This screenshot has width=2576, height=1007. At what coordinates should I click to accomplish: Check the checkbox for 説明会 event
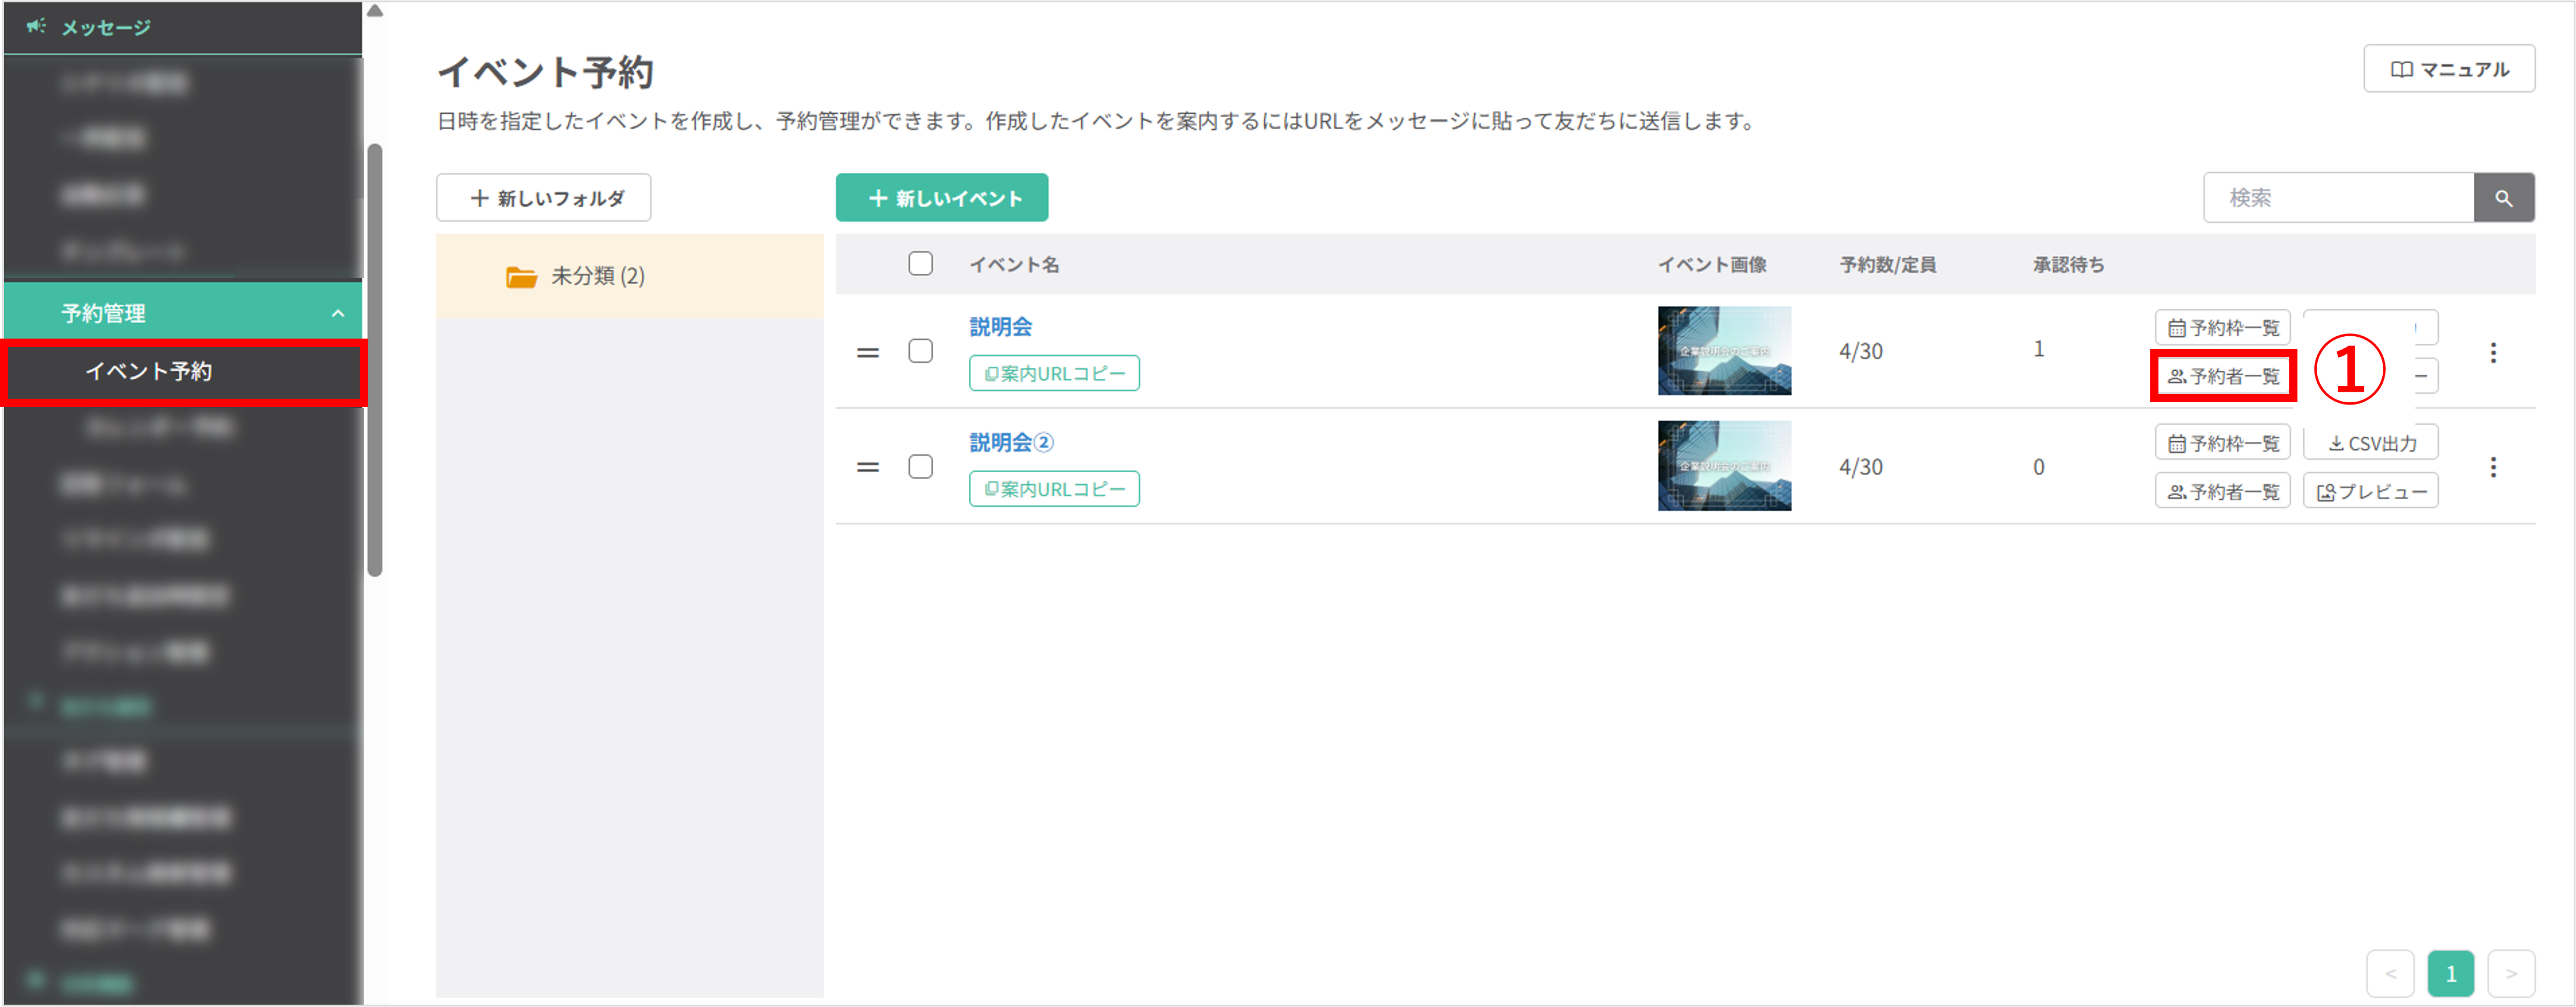point(920,351)
